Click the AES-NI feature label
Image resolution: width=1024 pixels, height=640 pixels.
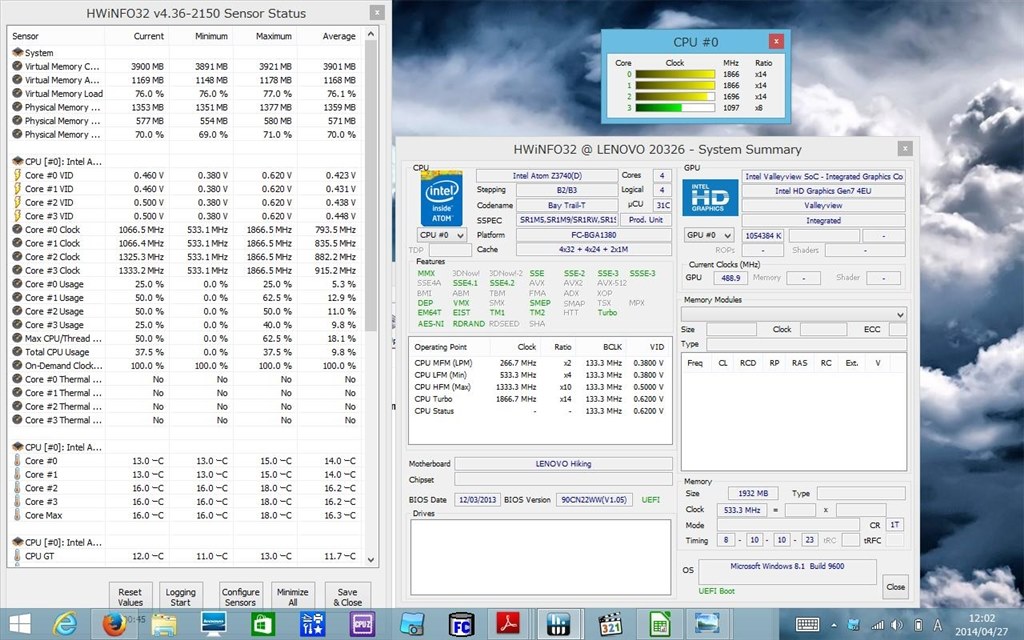tap(430, 323)
